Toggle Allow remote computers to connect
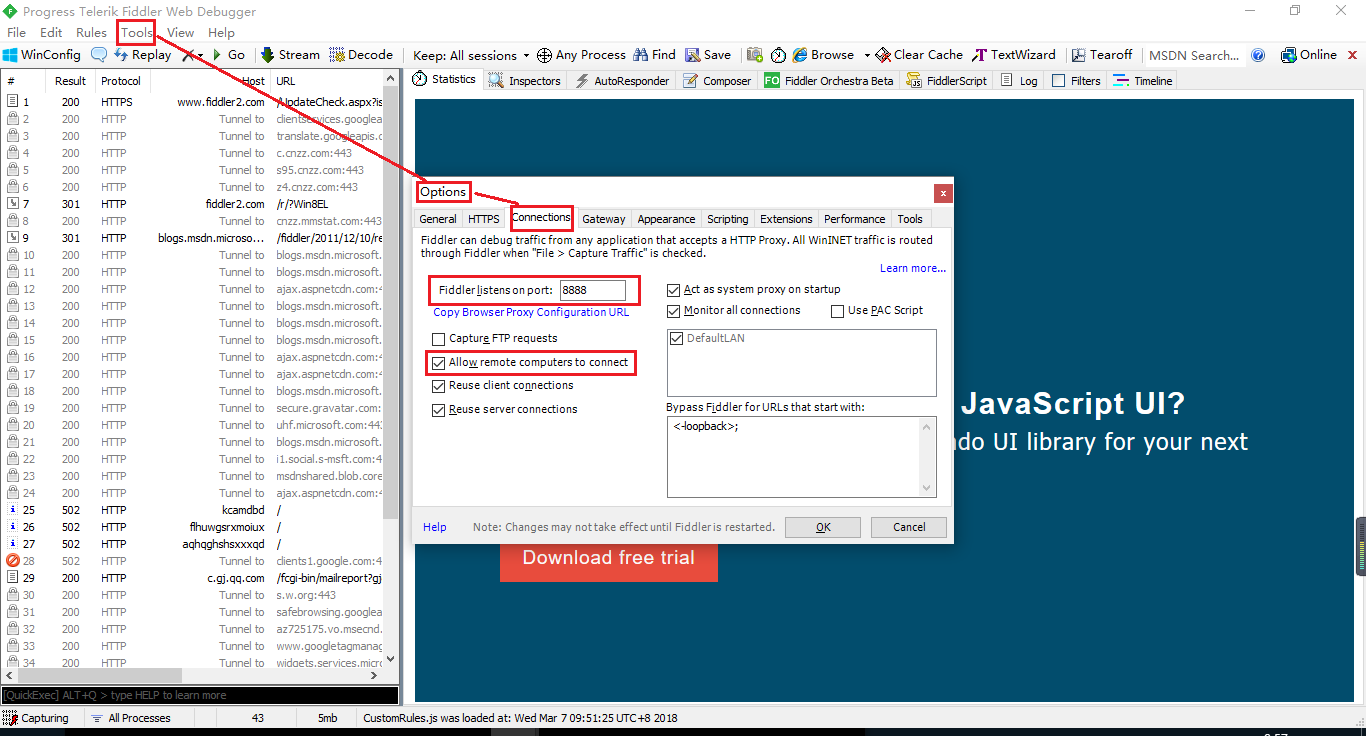The height and width of the screenshot is (736, 1366). pos(439,362)
